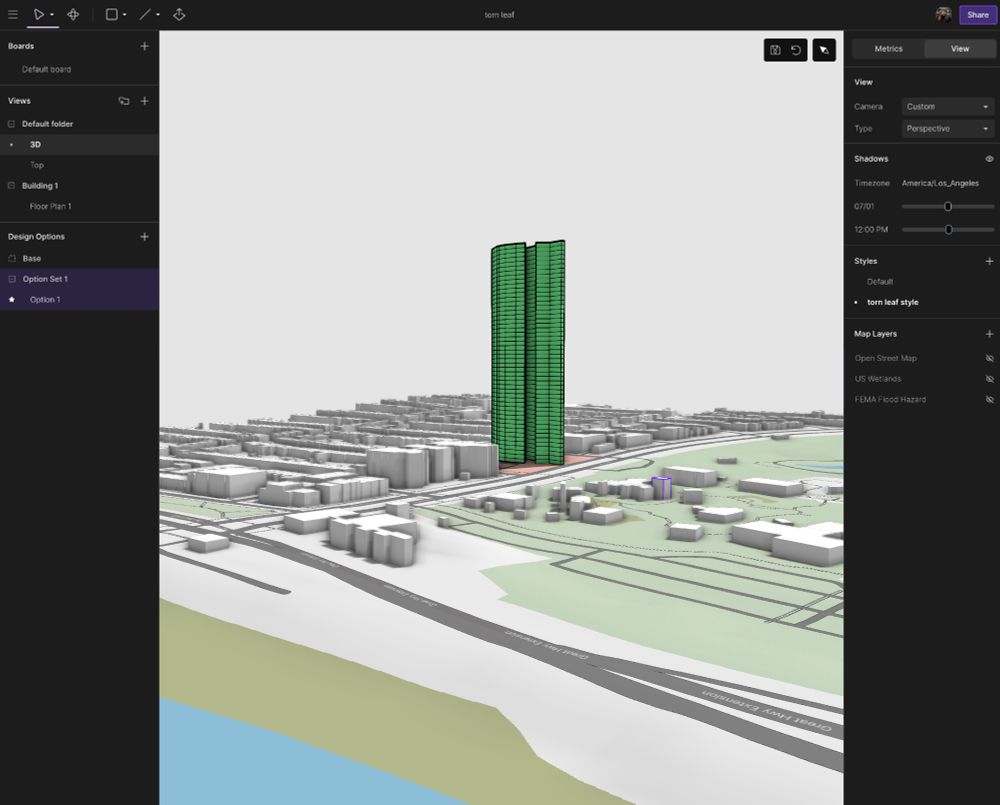Click the Share button
This screenshot has width=1000, height=805.
tap(978, 15)
